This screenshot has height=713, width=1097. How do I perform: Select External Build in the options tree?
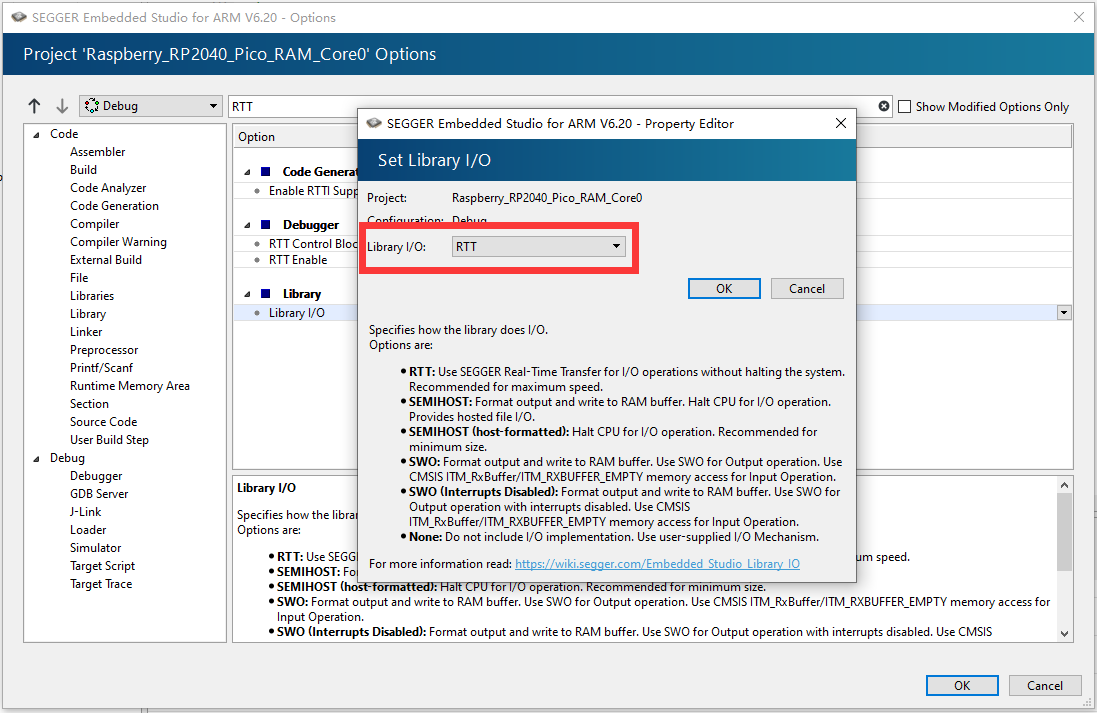(106, 260)
